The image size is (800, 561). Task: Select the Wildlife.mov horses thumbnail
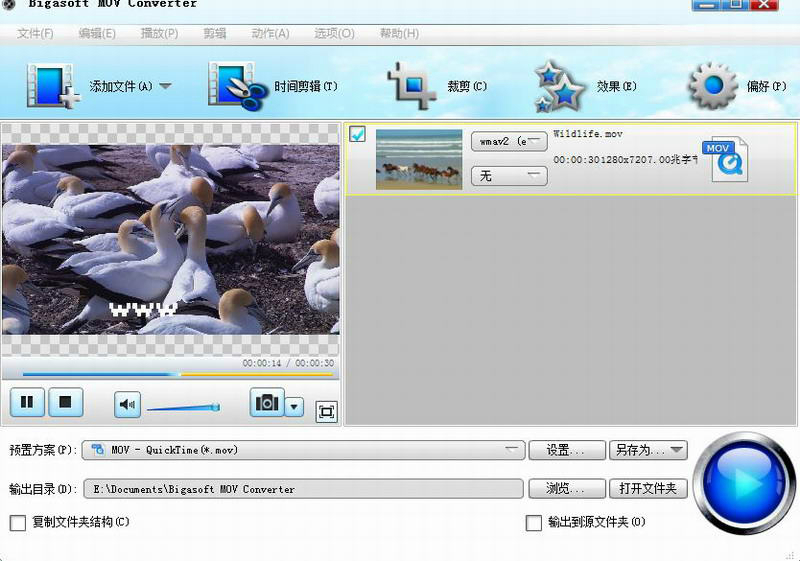[x=419, y=159]
